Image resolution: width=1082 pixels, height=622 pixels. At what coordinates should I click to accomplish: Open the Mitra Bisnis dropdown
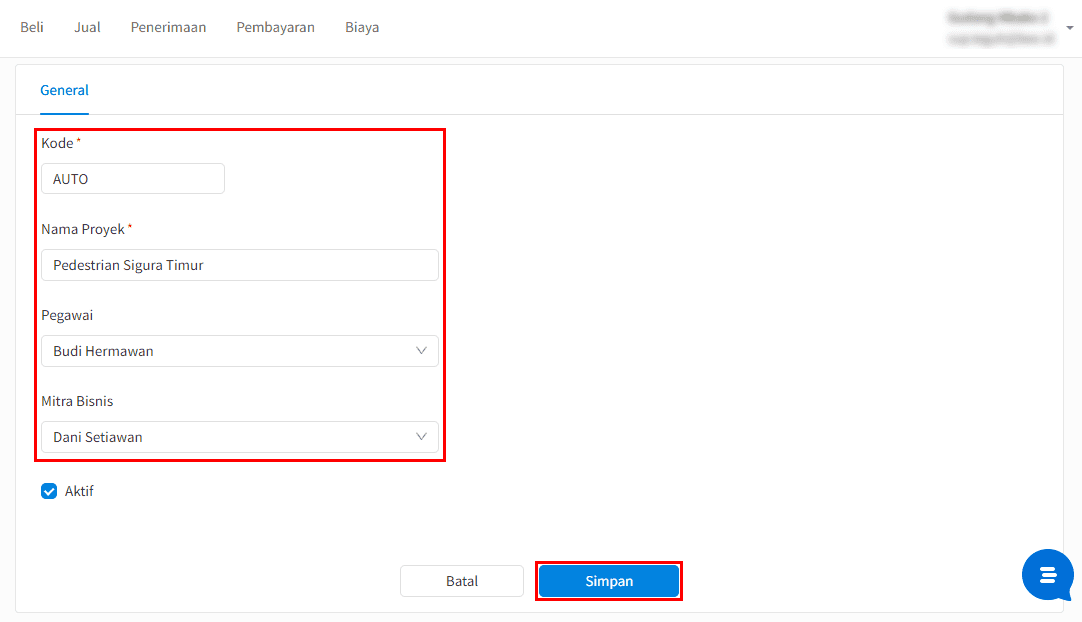click(x=239, y=437)
